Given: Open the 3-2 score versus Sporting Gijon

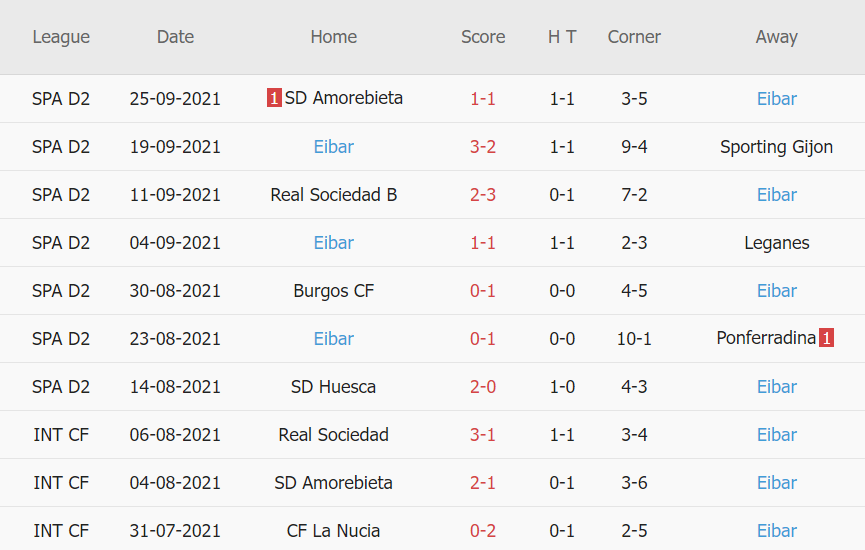Looking at the screenshot, I should pos(483,147).
